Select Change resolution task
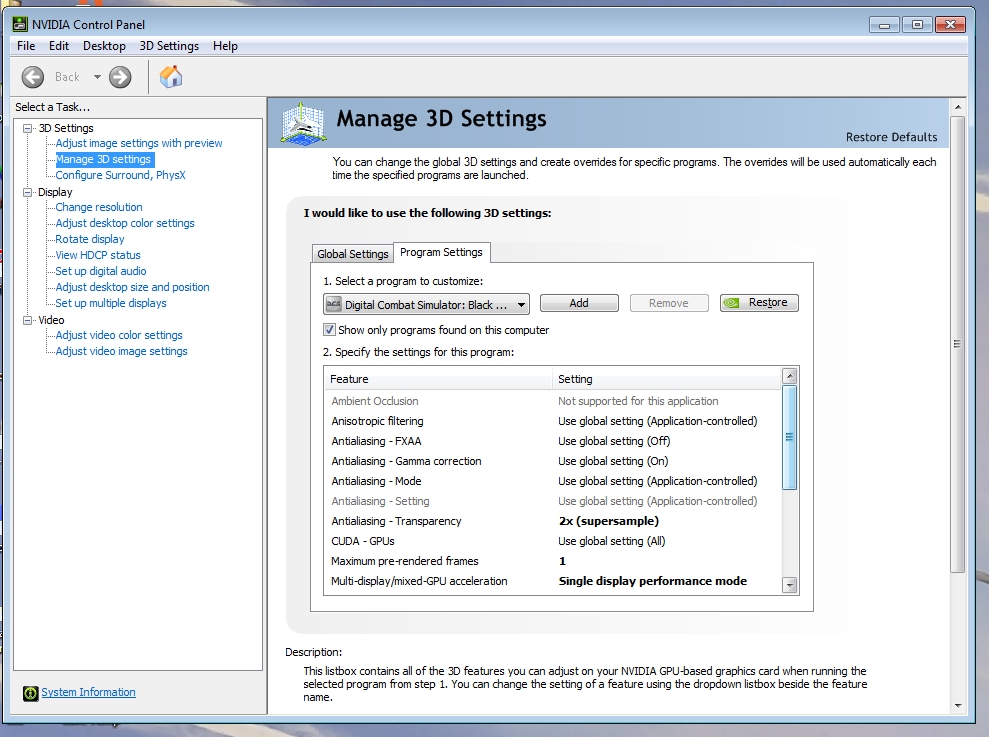Image resolution: width=989 pixels, height=737 pixels. (99, 207)
